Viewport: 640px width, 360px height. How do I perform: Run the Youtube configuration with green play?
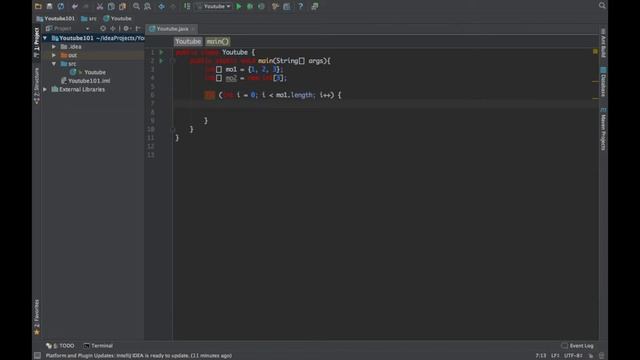239,6
